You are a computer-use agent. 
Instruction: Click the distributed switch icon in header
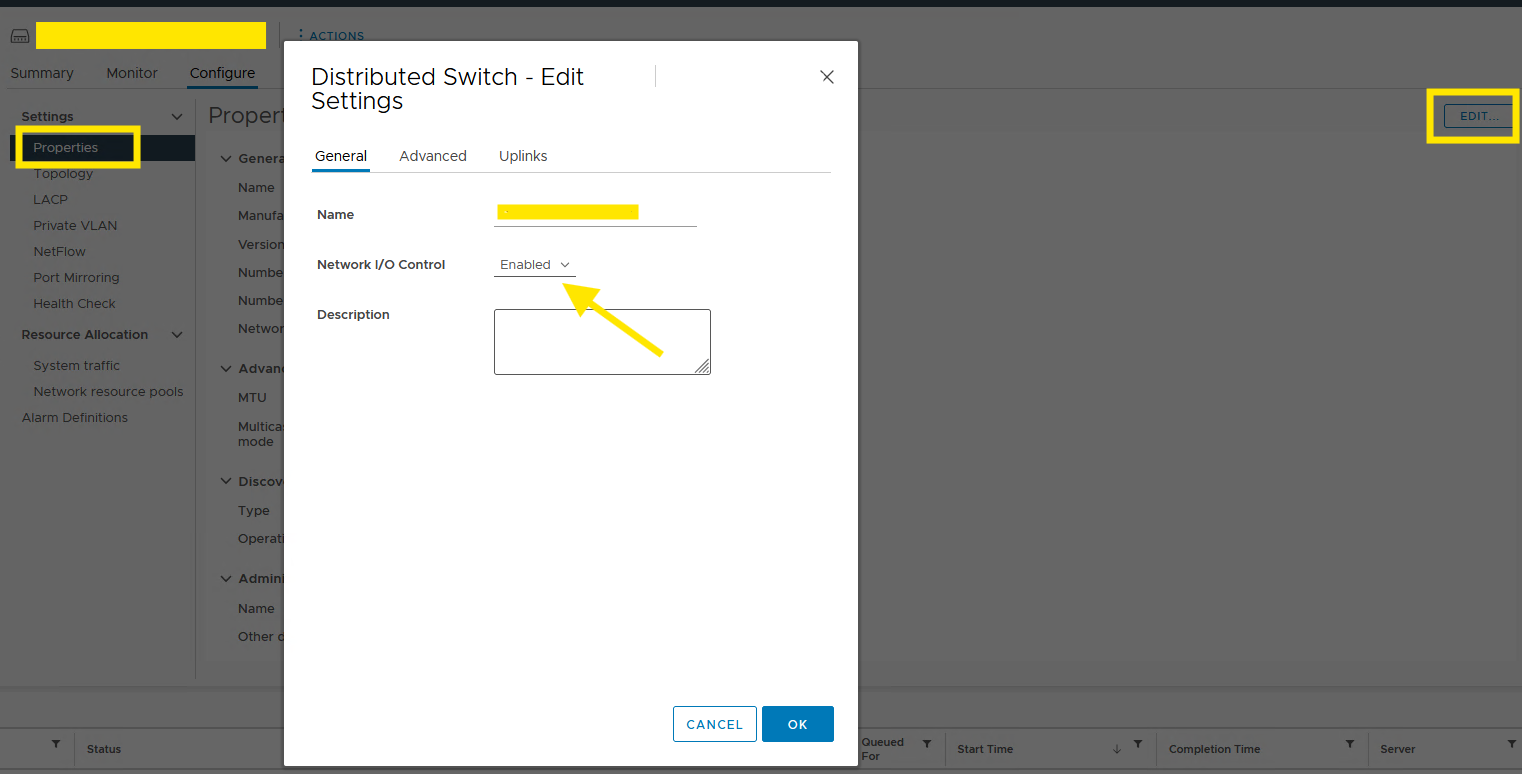point(20,36)
